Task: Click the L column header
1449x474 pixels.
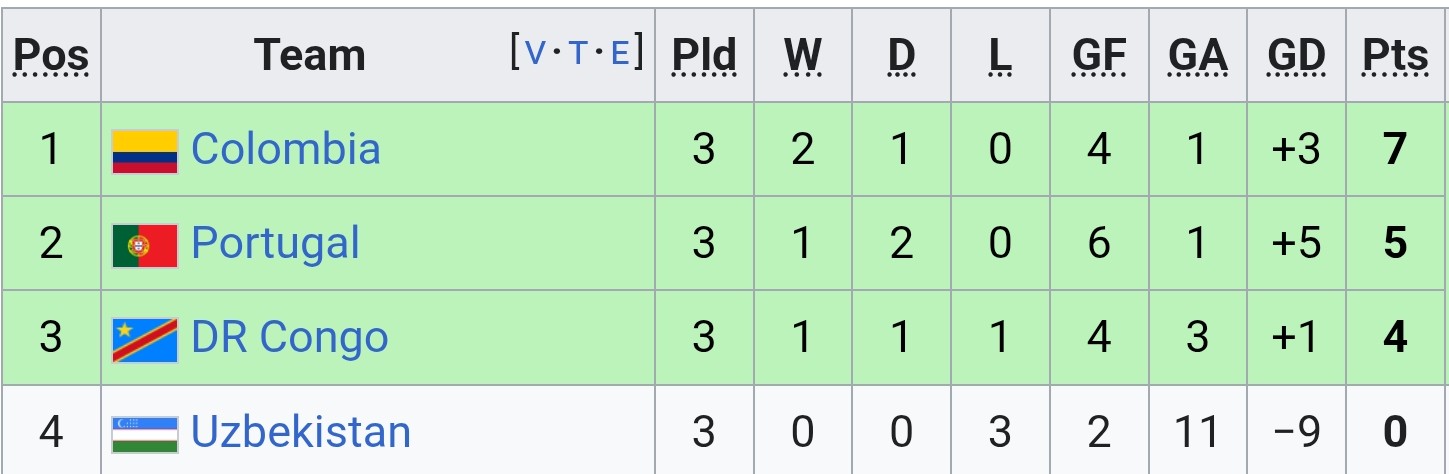Action: 1000,56
